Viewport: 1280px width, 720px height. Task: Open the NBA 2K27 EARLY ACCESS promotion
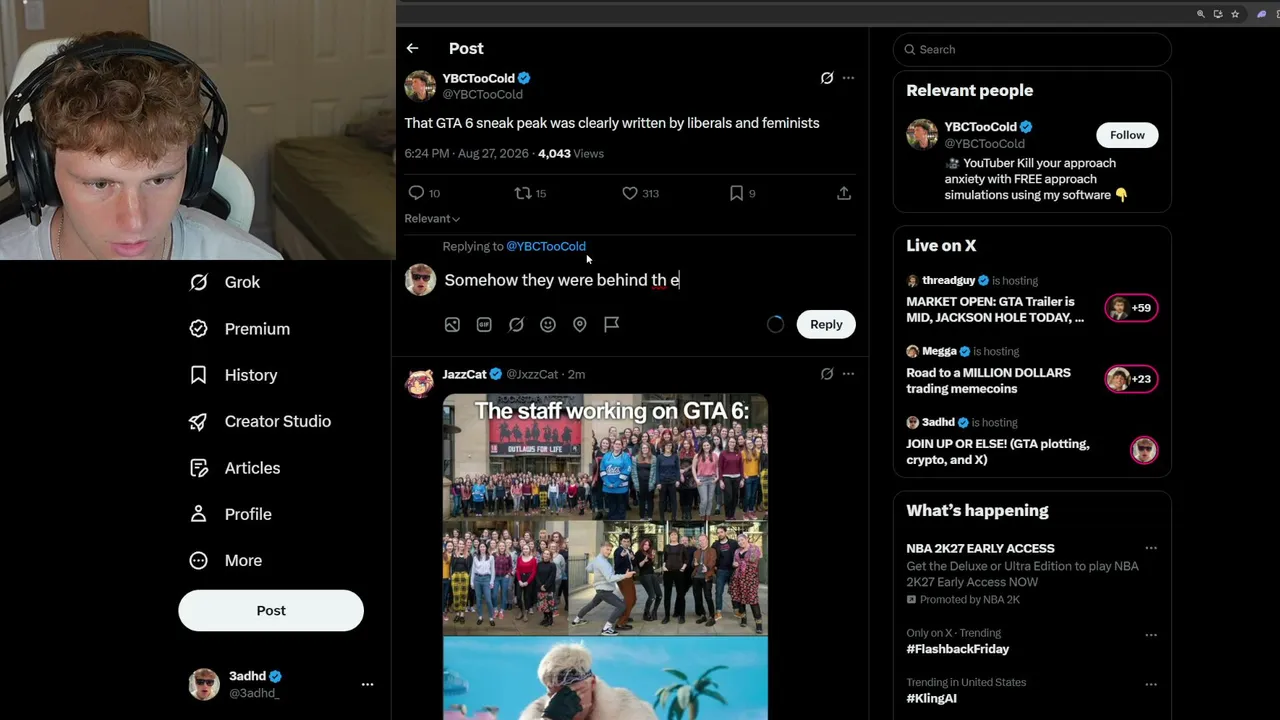tap(980, 548)
